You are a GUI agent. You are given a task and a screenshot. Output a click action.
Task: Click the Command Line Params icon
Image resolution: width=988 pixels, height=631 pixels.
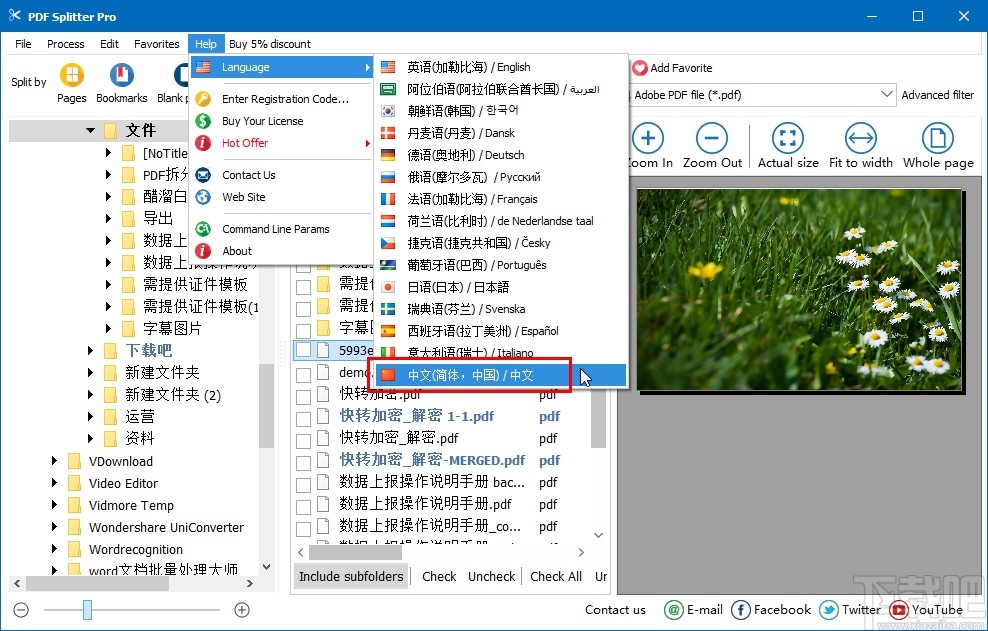pos(203,229)
